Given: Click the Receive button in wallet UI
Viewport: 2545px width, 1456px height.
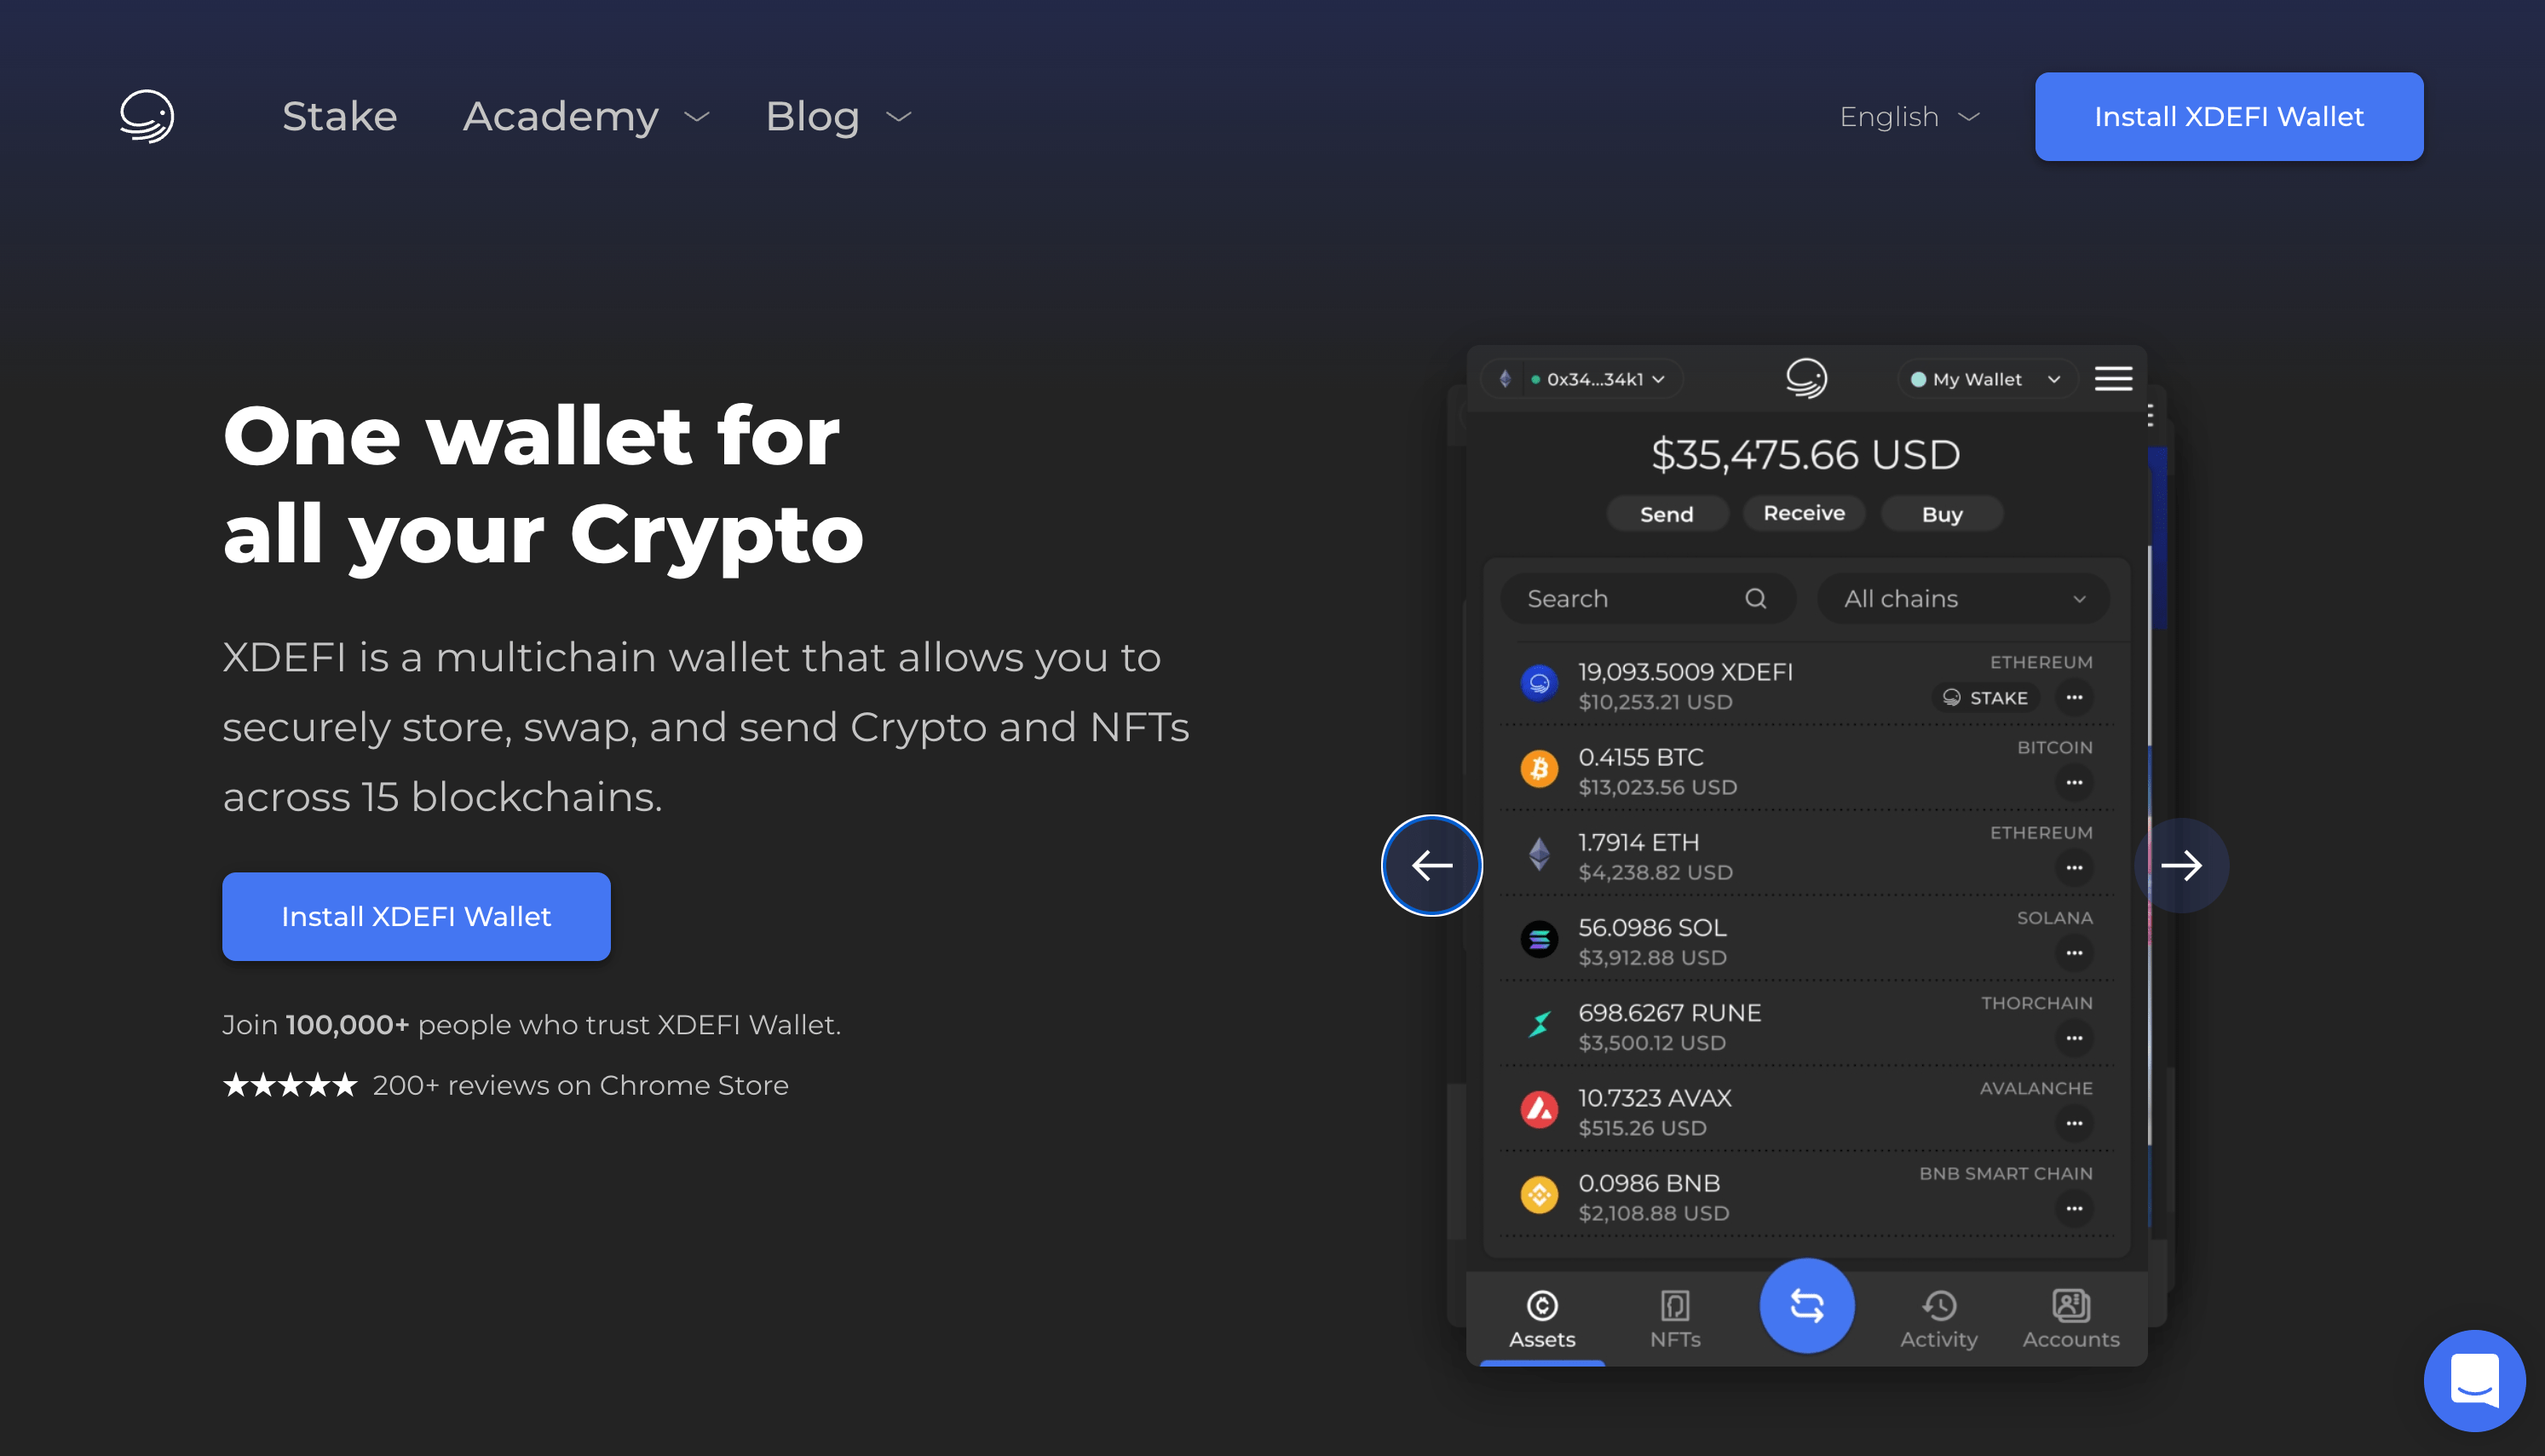Looking at the screenshot, I should [x=1805, y=514].
